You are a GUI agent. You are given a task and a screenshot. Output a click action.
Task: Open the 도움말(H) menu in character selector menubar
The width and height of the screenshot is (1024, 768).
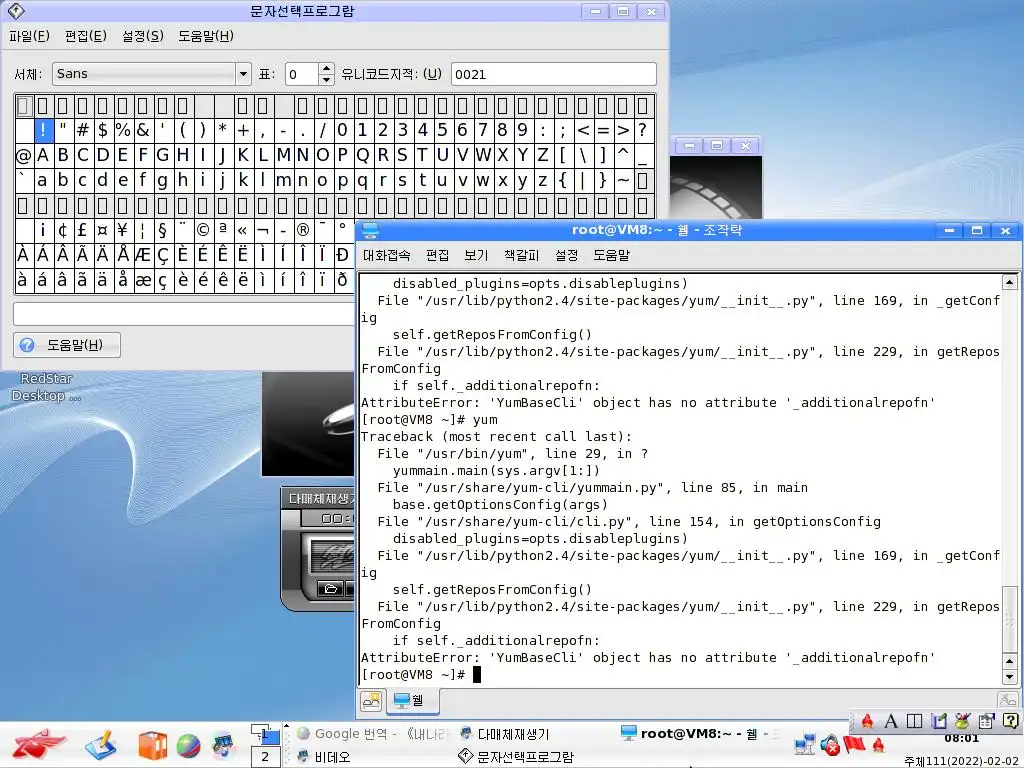click(206, 36)
